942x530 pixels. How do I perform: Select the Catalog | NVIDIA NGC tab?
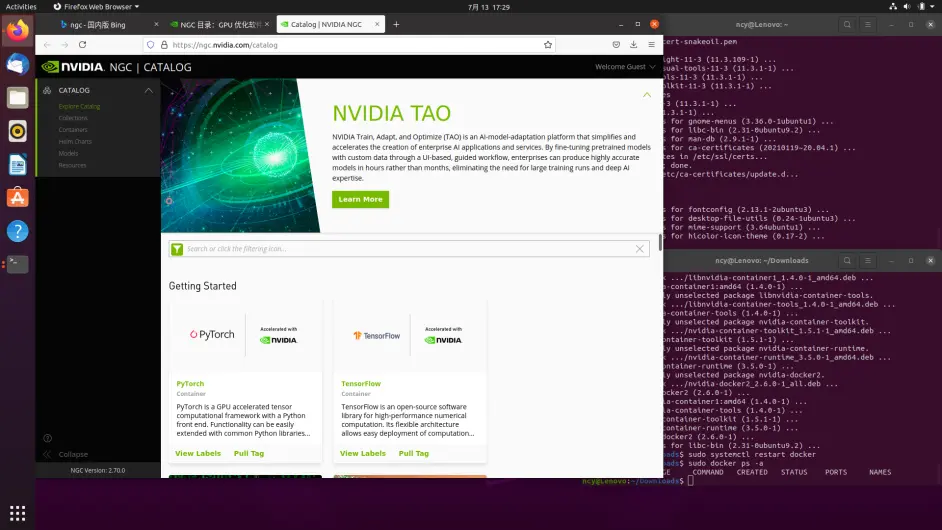pos(326,25)
